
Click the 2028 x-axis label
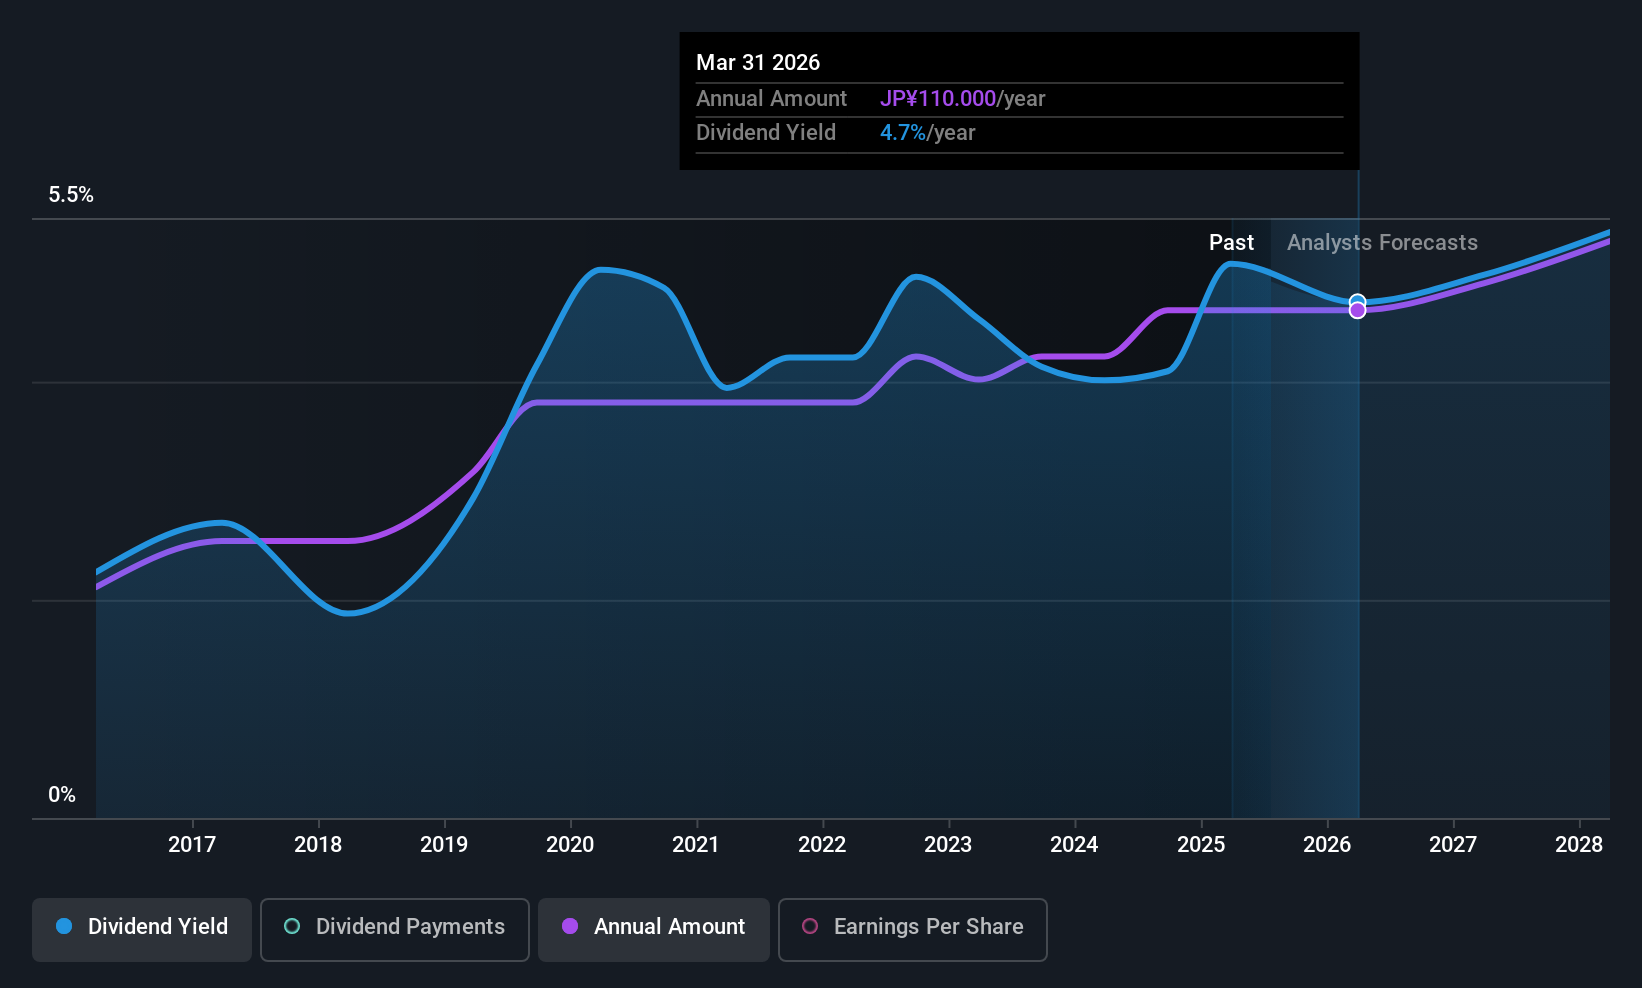1579,845
